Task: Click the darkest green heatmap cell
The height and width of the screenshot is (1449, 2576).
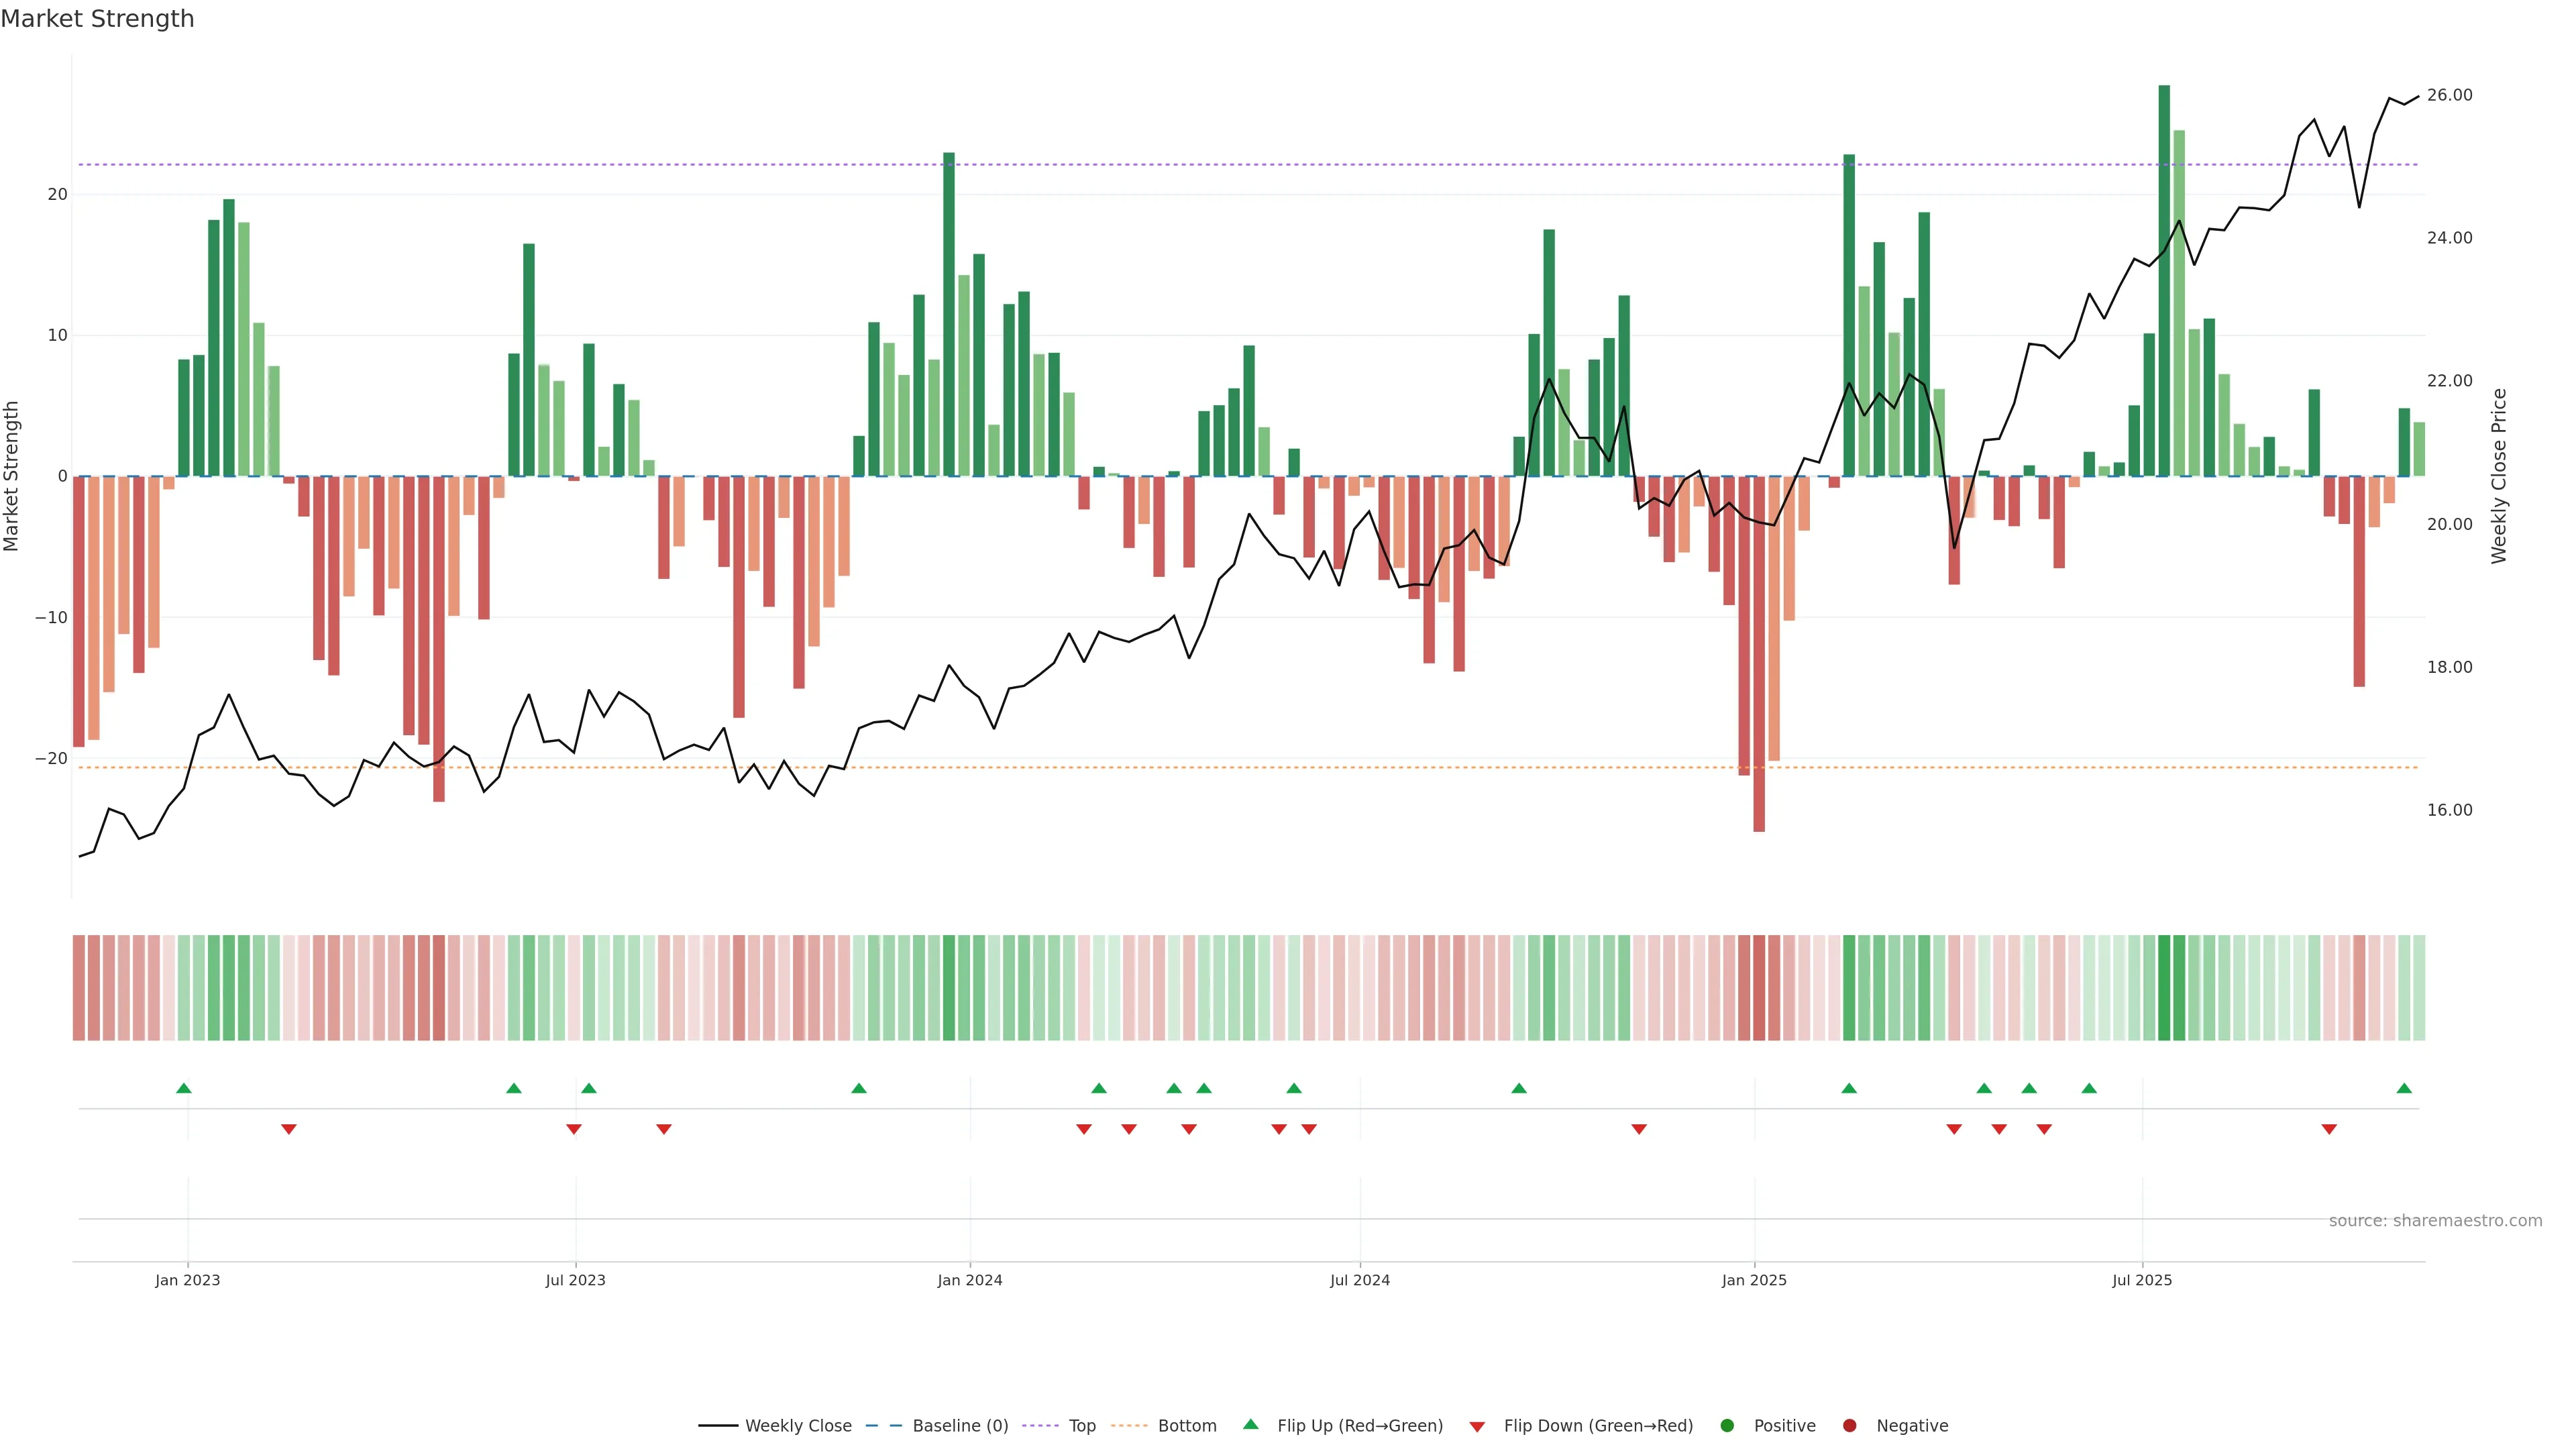Action: (2164, 988)
